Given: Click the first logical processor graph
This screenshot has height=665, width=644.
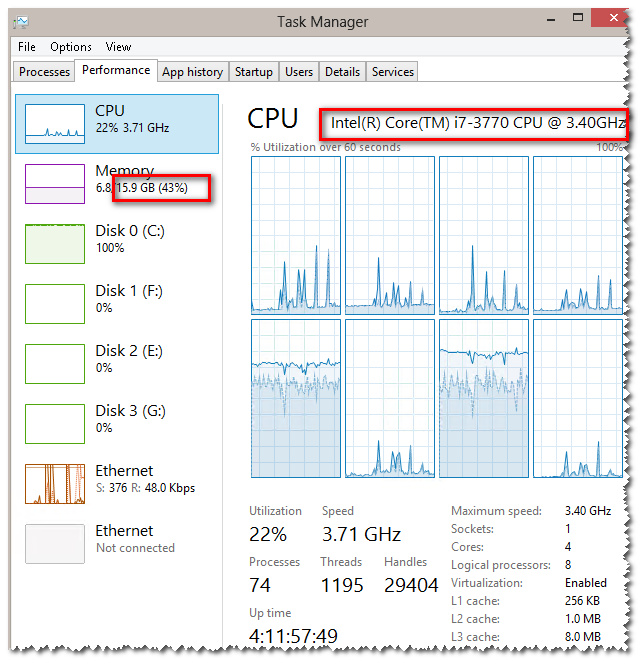Looking at the screenshot, I should (296, 235).
